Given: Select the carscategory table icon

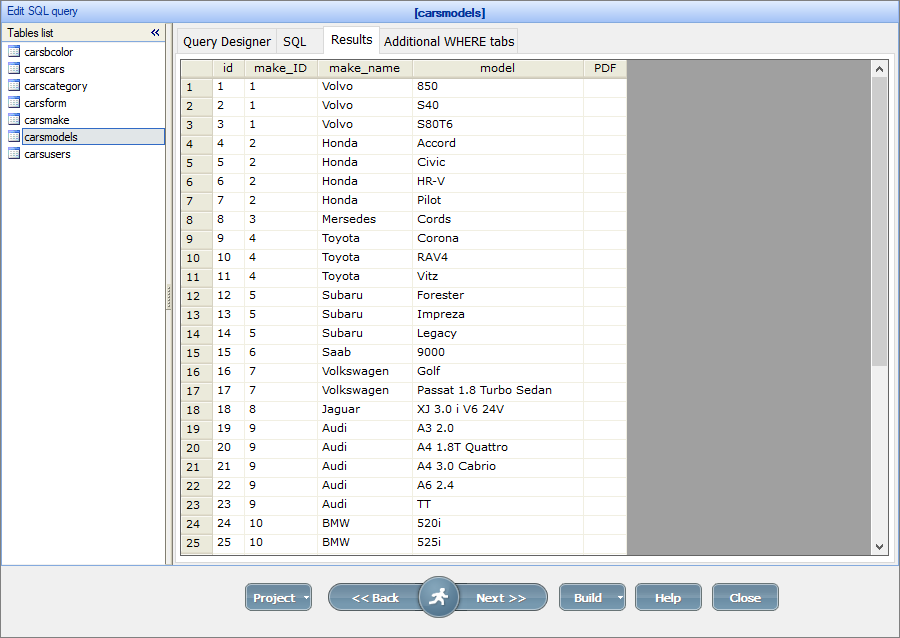Looking at the screenshot, I should tap(13, 85).
